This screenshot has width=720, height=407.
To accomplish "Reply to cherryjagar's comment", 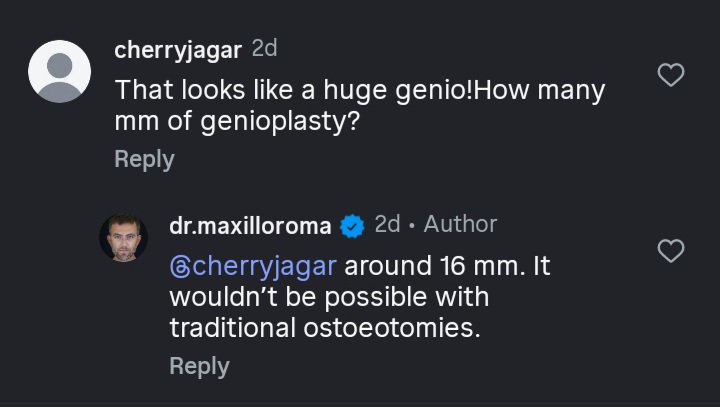I will tap(144, 159).
